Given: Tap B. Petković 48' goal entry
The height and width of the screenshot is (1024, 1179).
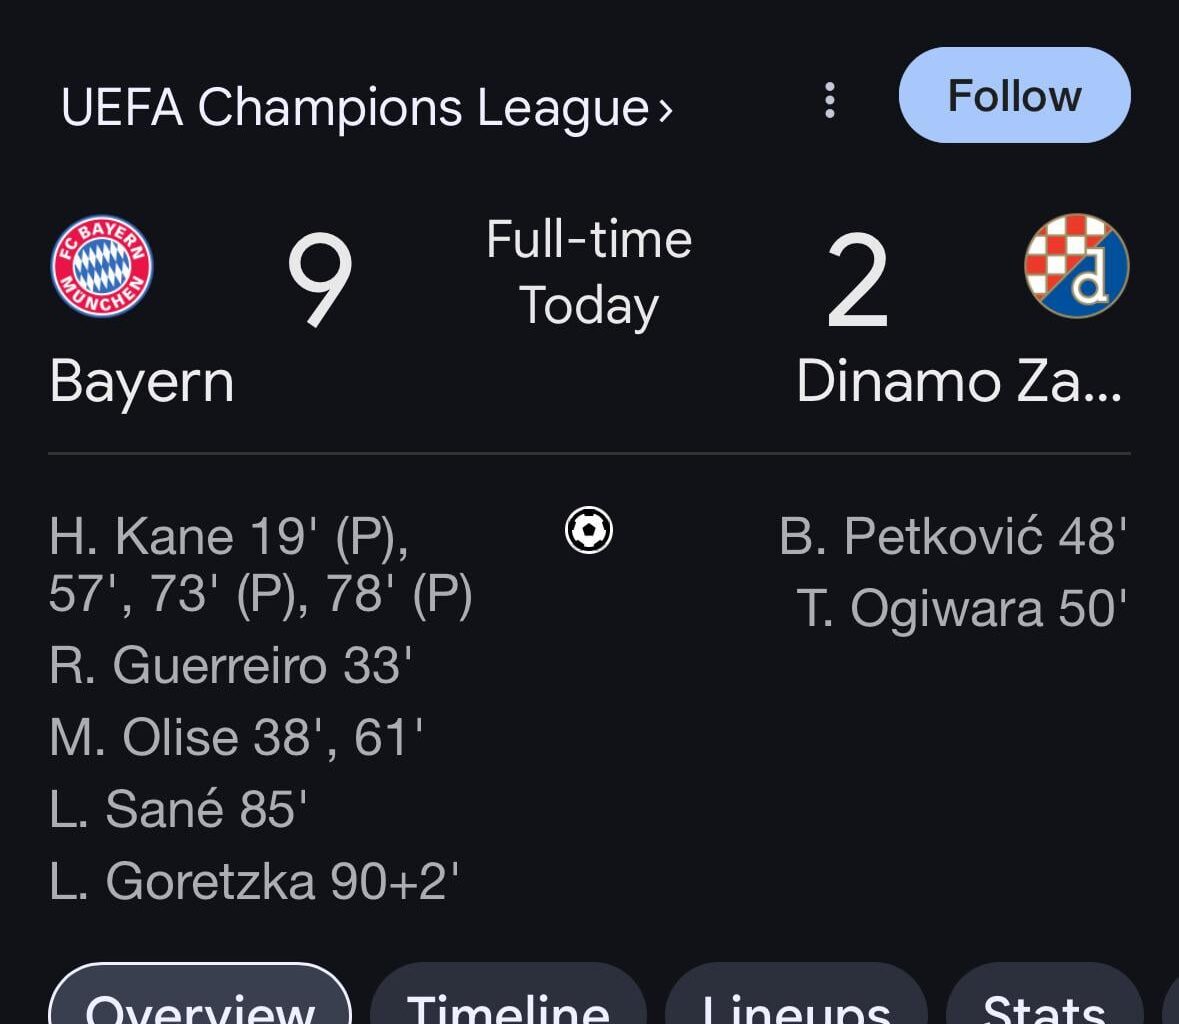Looking at the screenshot, I should click(953, 537).
